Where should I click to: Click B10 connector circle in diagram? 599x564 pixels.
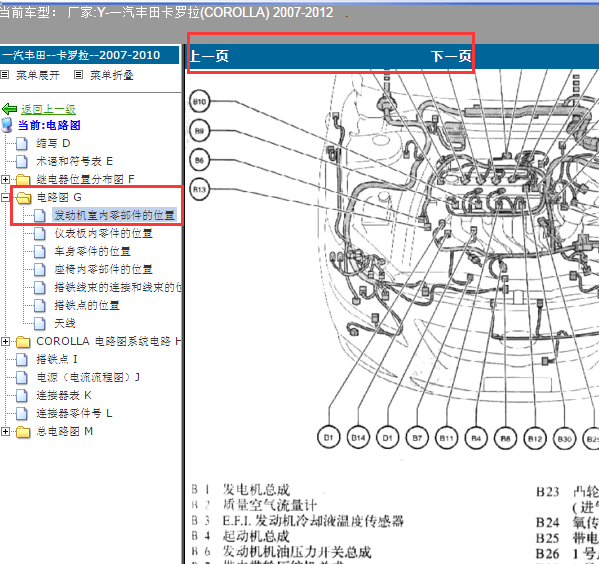pyautogui.click(x=199, y=101)
